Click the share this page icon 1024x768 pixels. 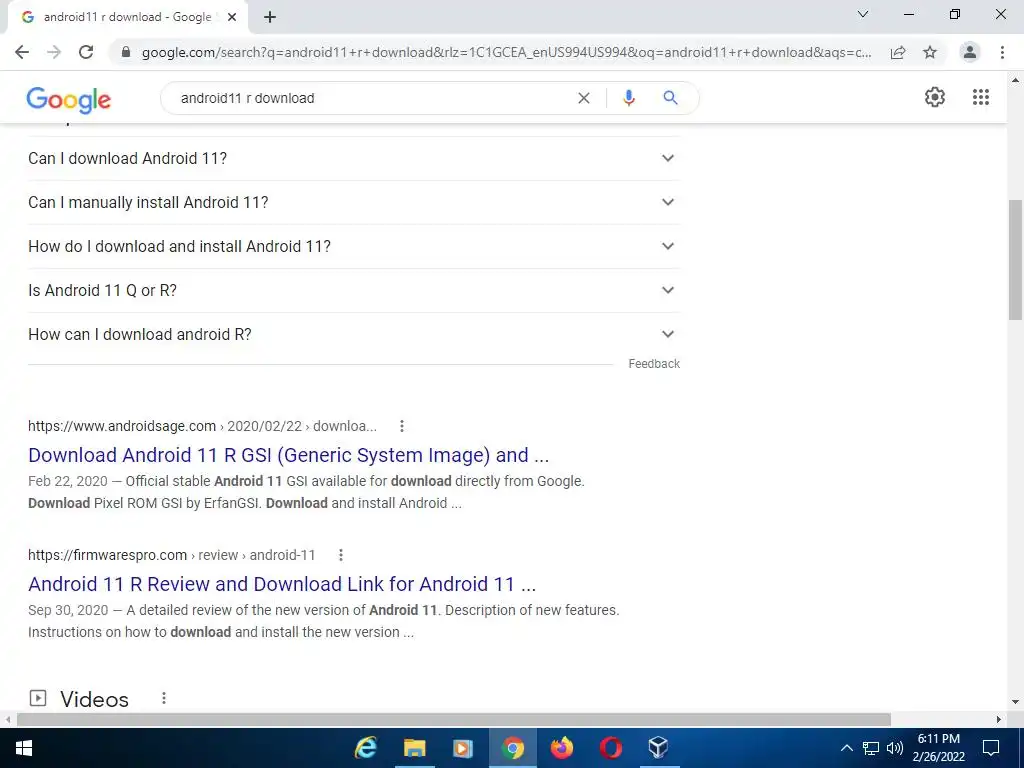pyautogui.click(x=898, y=52)
